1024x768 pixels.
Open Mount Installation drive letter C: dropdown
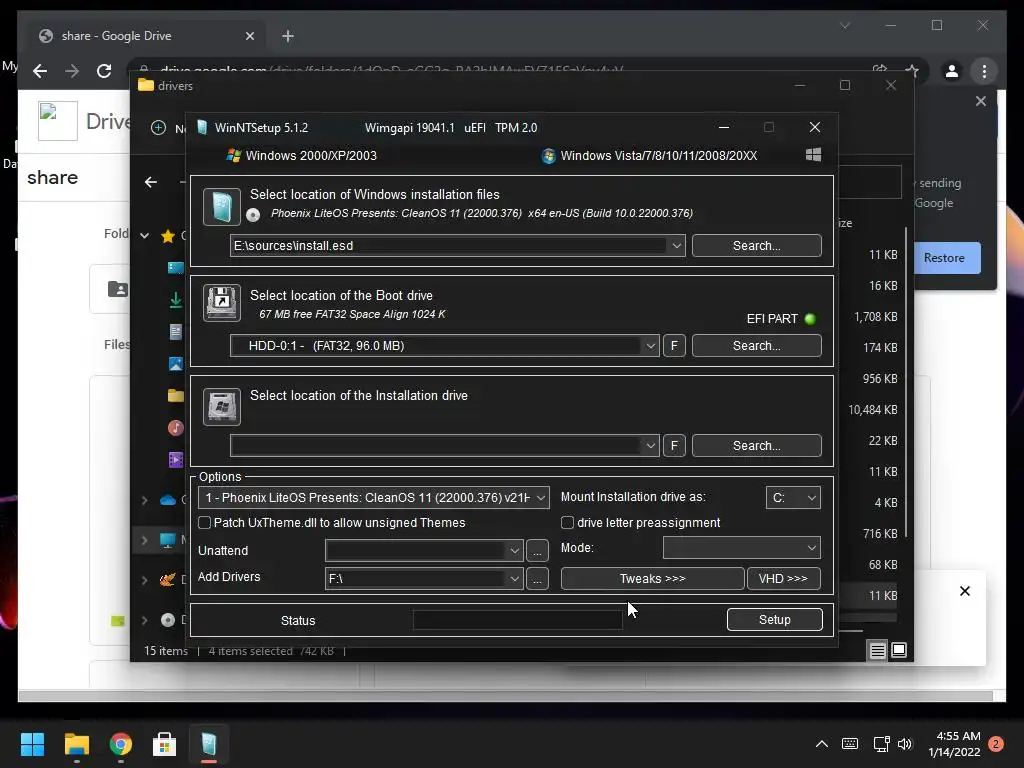coord(811,498)
